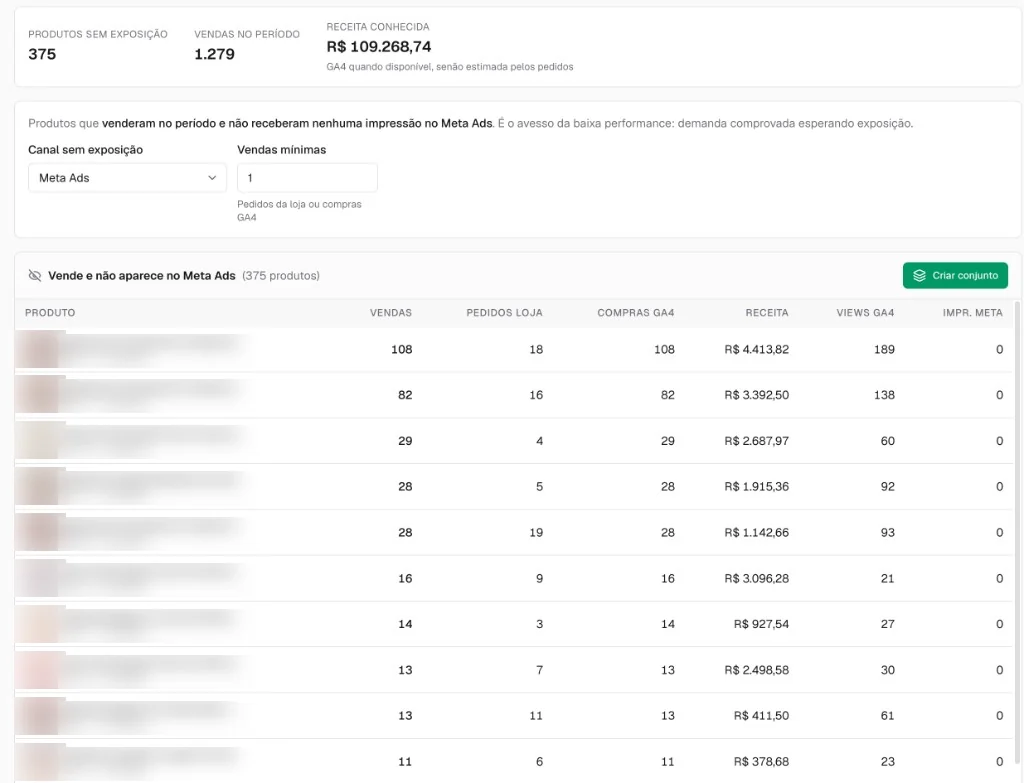Click the crossed-eye icon beside table title
1024x783 pixels.
tap(35, 276)
